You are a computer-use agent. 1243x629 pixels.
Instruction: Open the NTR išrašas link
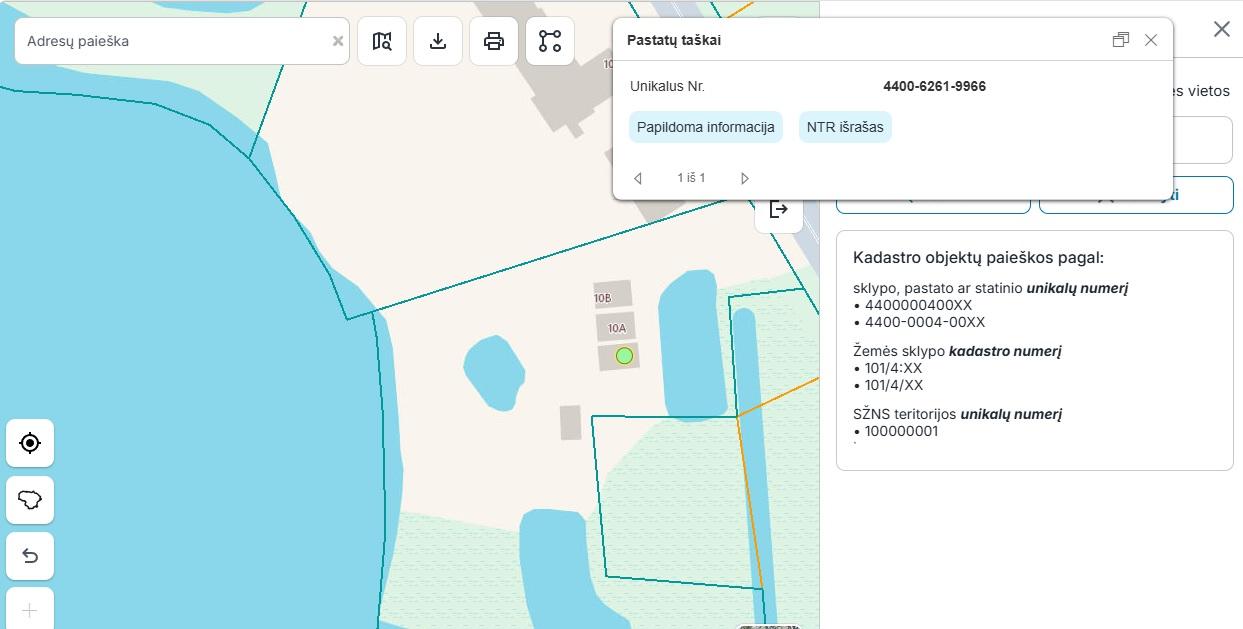point(845,128)
